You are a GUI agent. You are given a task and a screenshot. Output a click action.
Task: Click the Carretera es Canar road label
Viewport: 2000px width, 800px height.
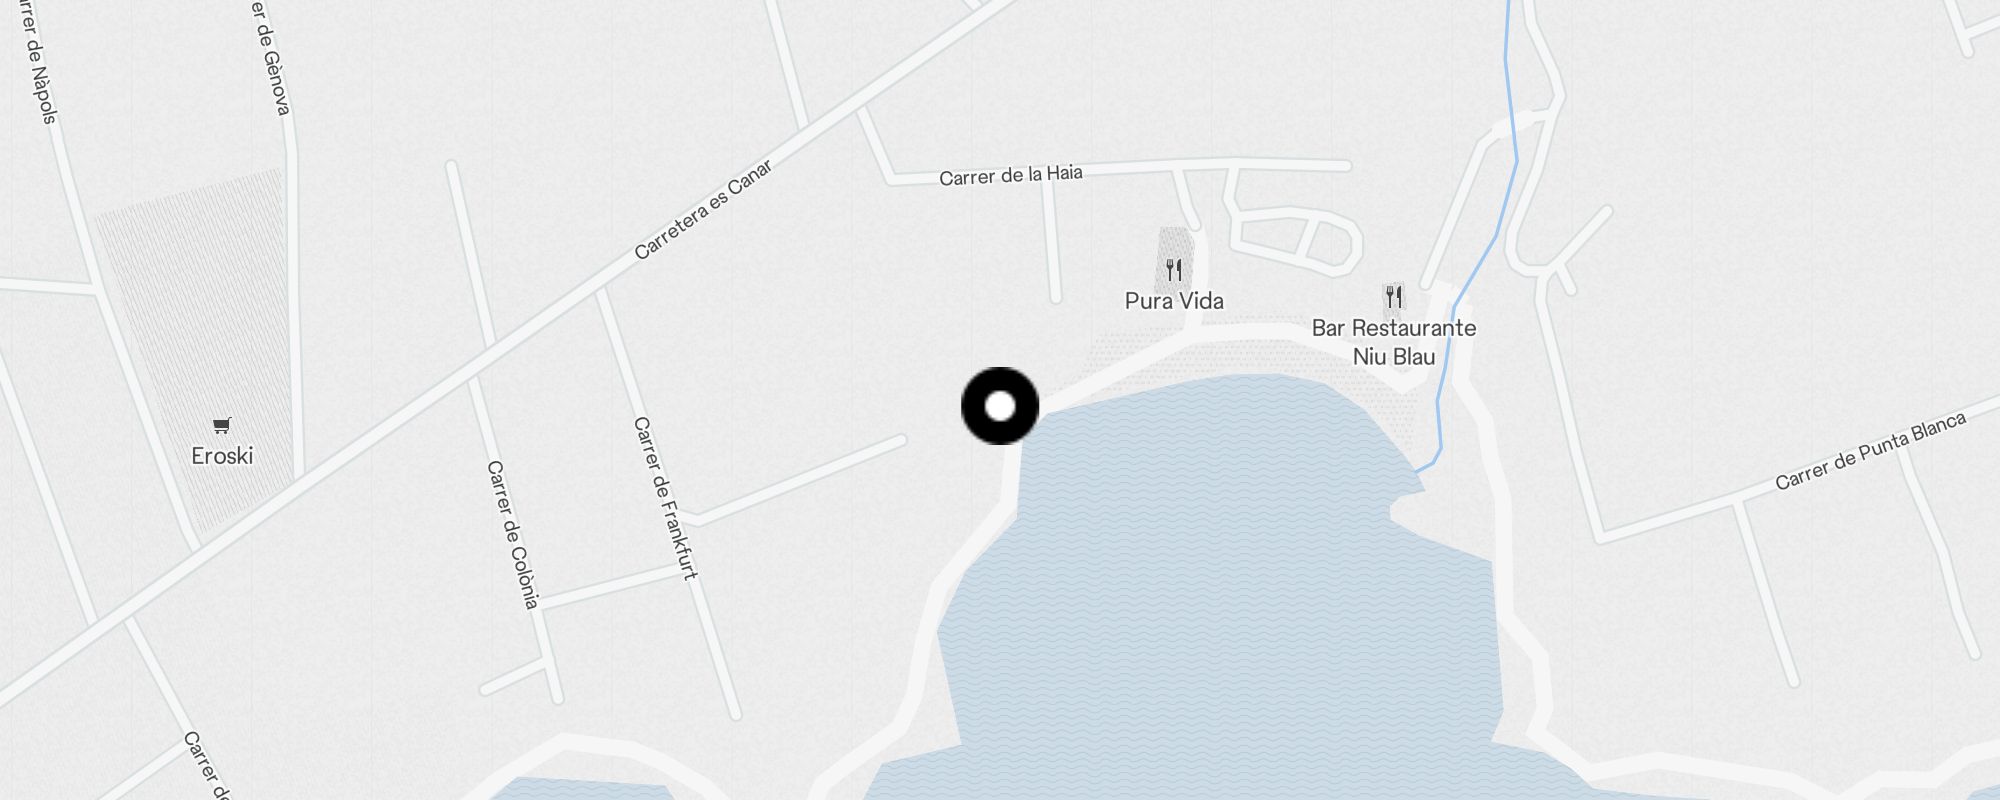pyautogui.click(x=703, y=210)
